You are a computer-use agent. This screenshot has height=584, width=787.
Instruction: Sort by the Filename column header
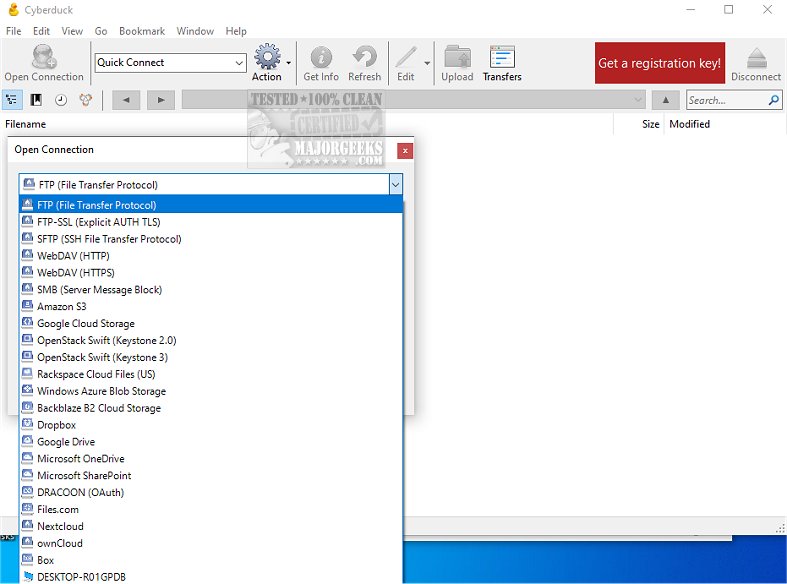[25, 124]
